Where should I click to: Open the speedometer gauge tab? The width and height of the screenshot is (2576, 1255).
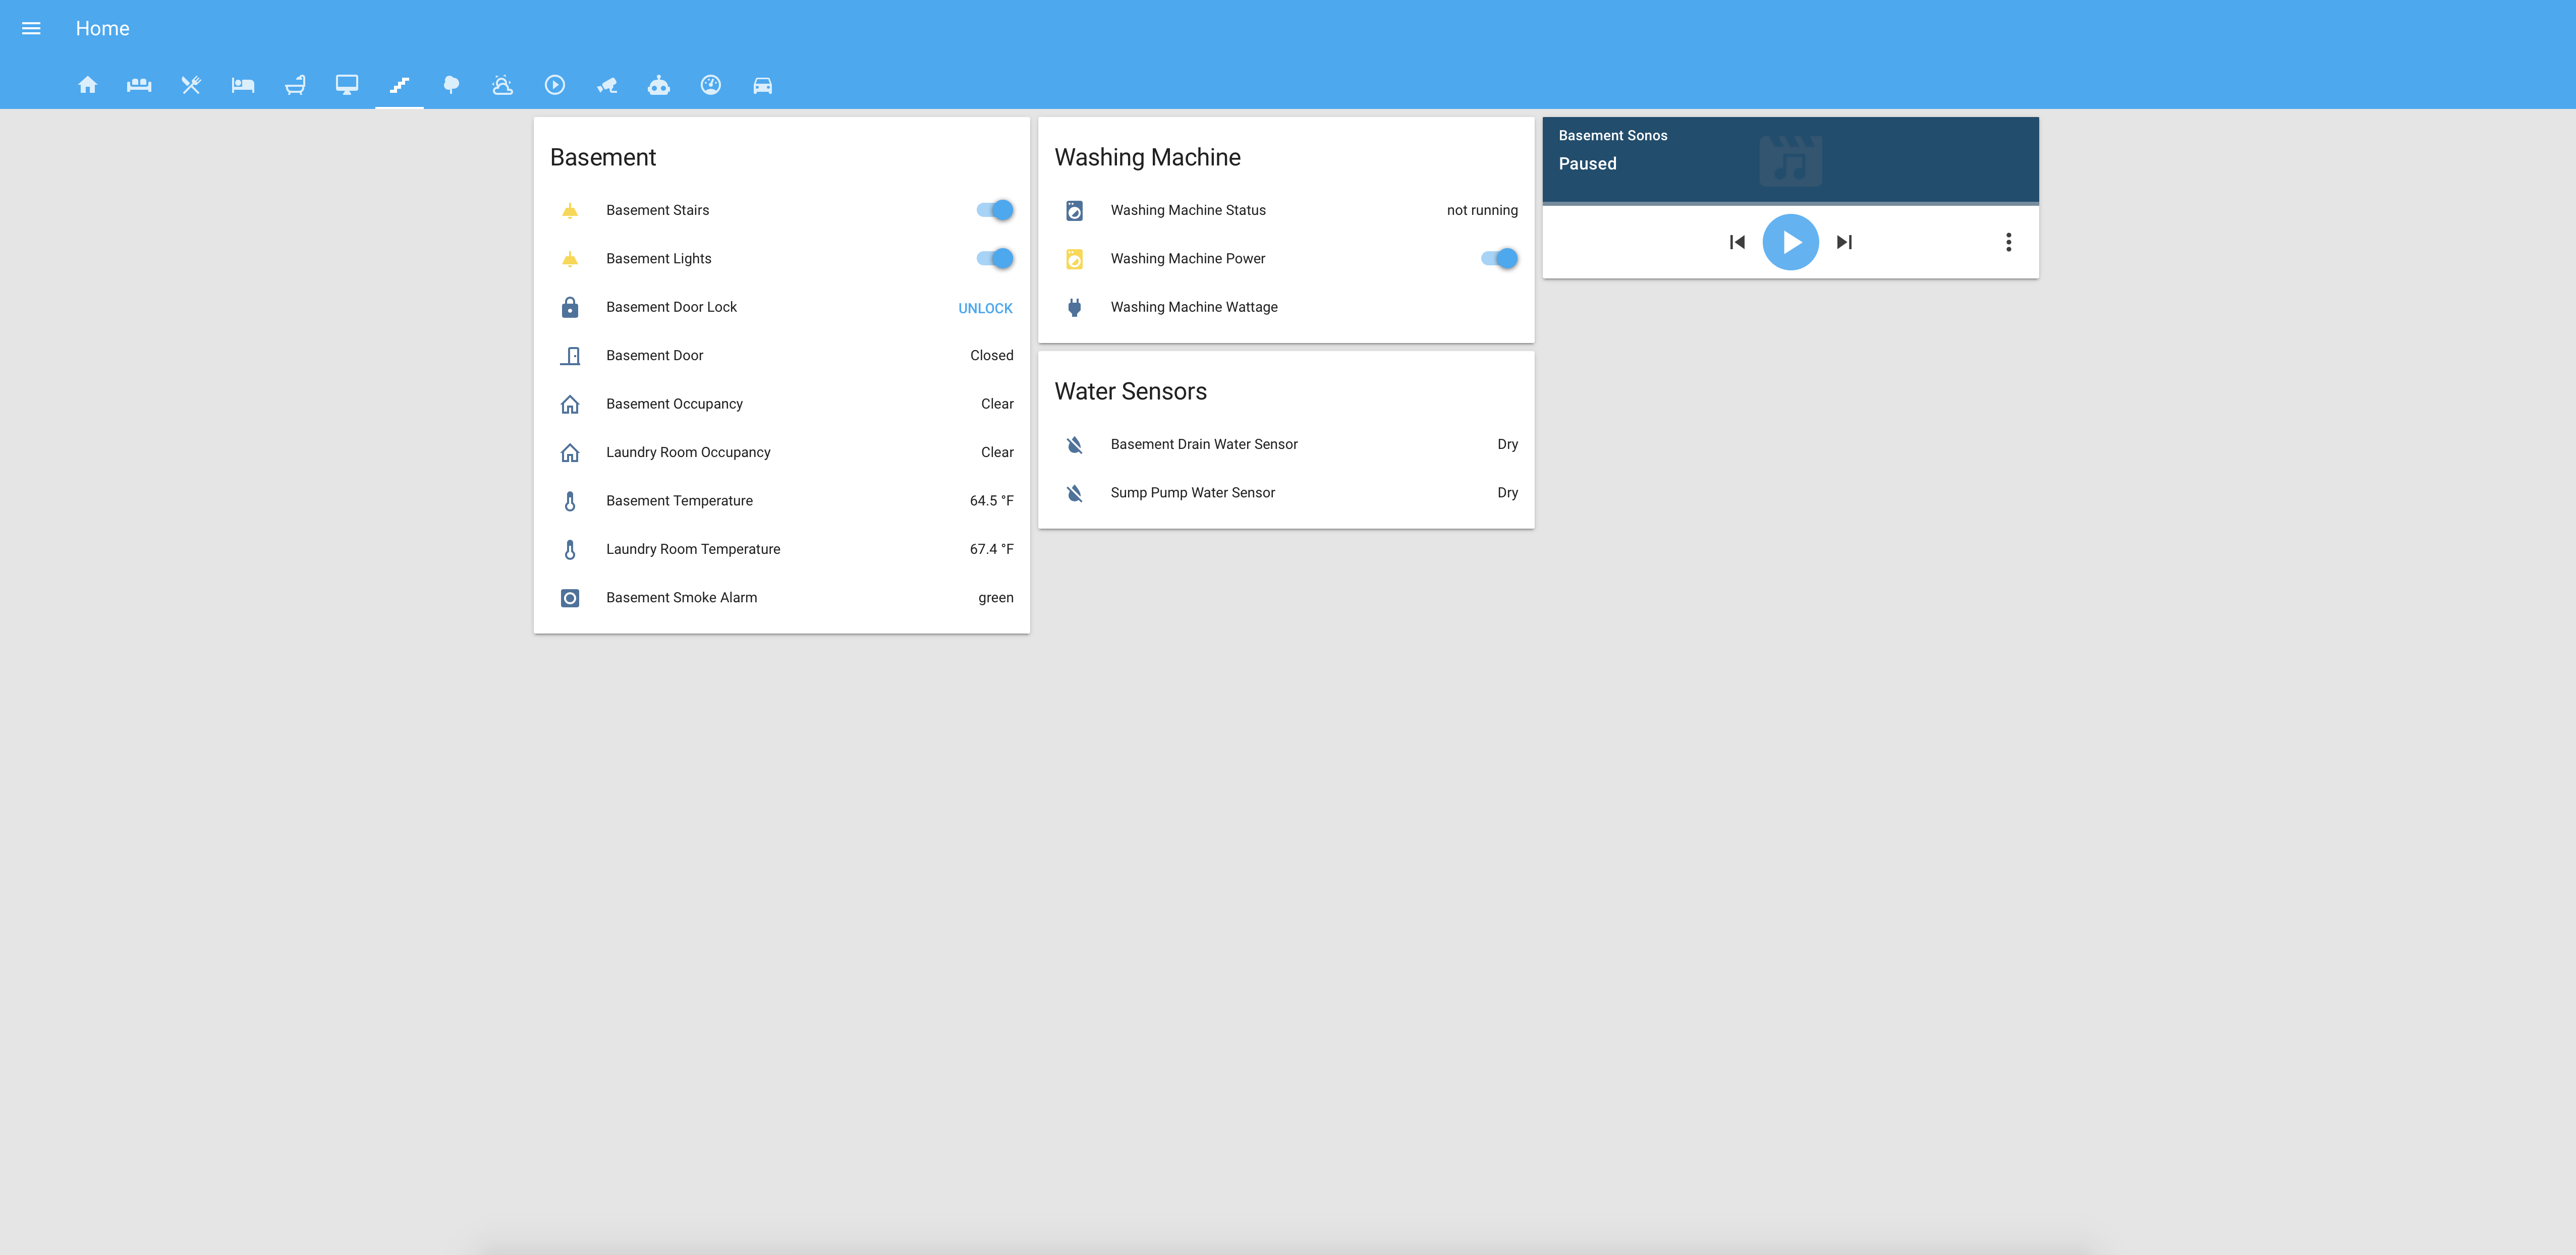tap(711, 85)
